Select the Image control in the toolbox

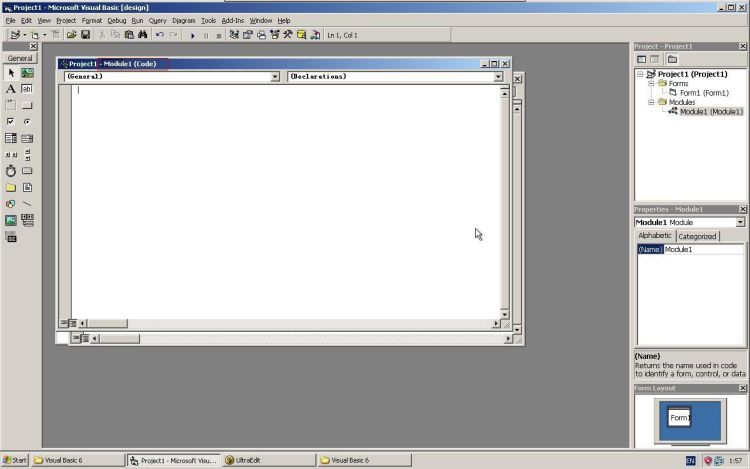pyautogui.click(x=11, y=220)
